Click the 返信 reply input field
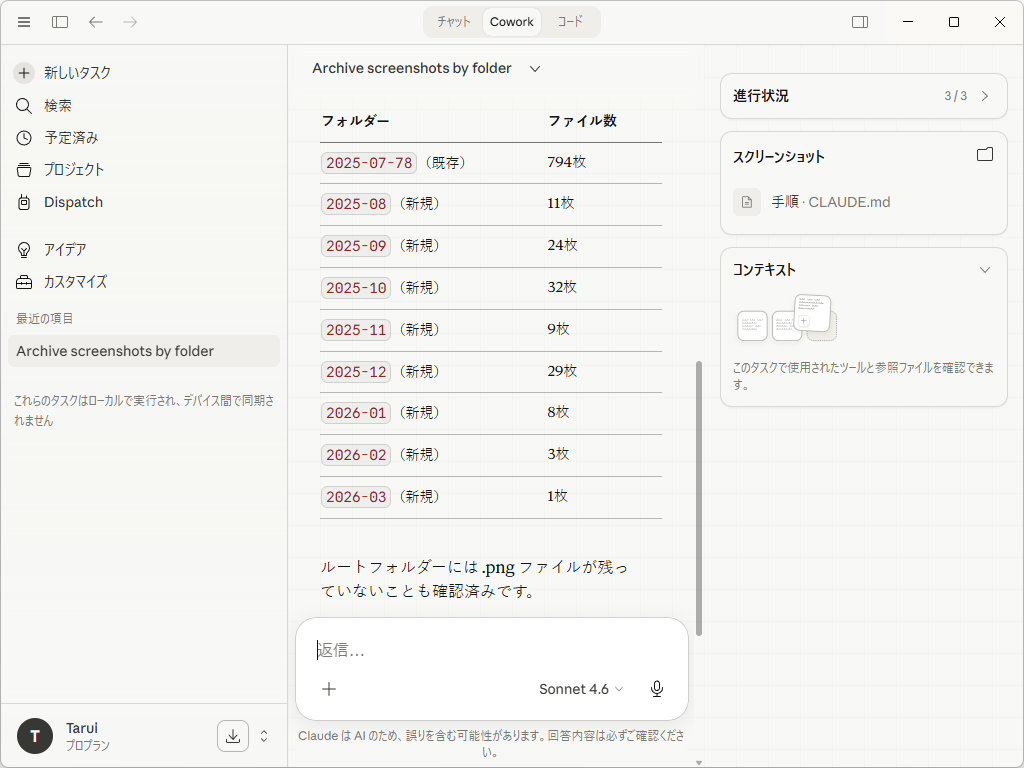1024x768 pixels. click(450, 651)
